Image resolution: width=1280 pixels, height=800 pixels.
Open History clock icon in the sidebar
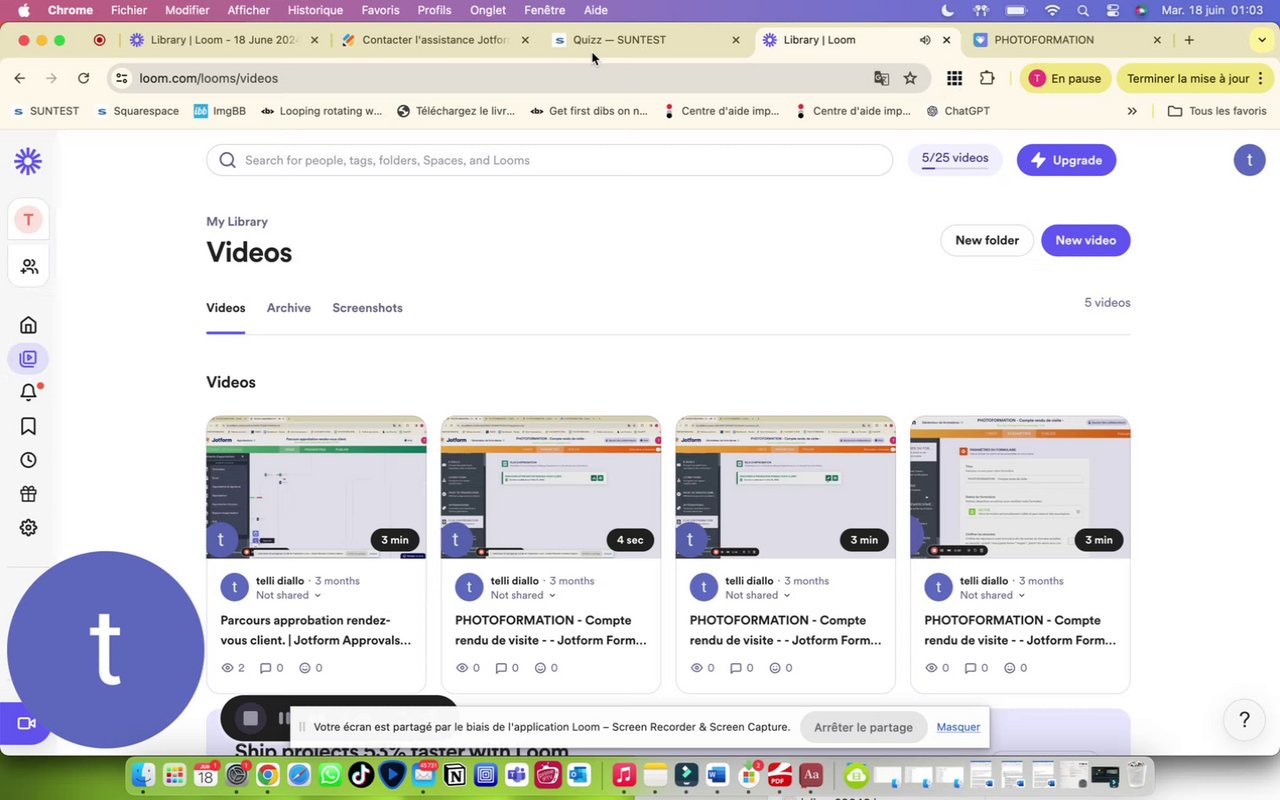click(x=28, y=460)
